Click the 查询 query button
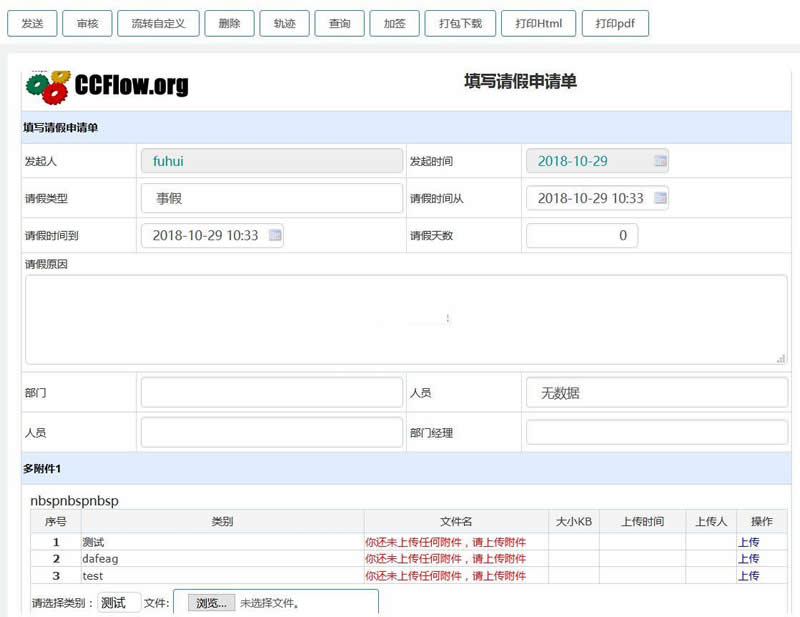This screenshot has height=617, width=800. 340,23
